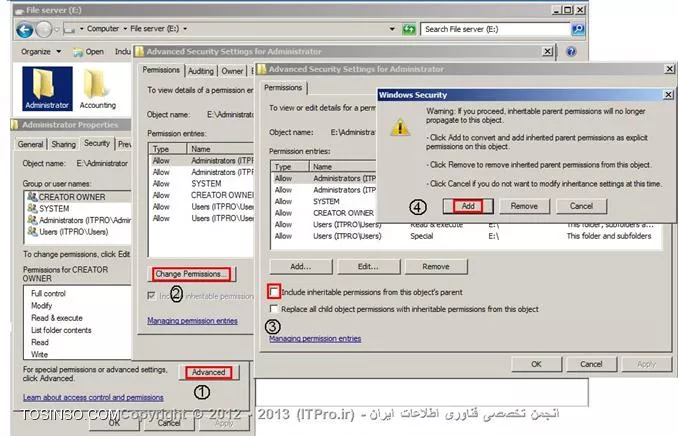
Task: Open the Owner tab
Action: tap(232, 71)
